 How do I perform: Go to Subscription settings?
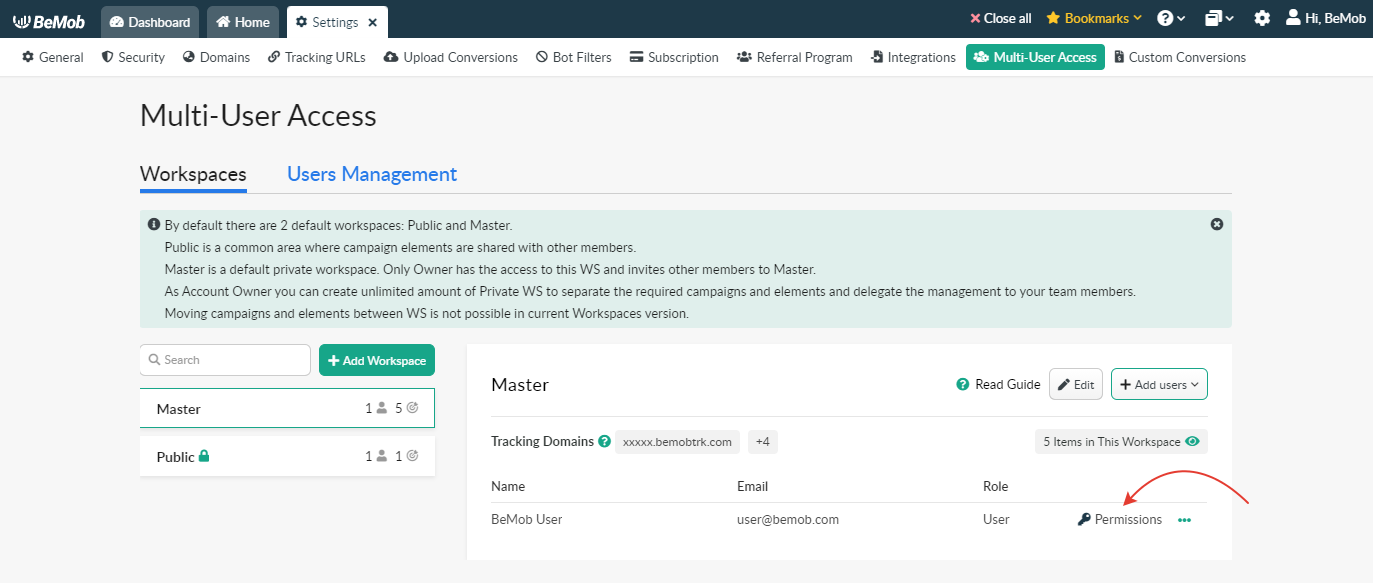pyautogui.click(x=674, y=57)
